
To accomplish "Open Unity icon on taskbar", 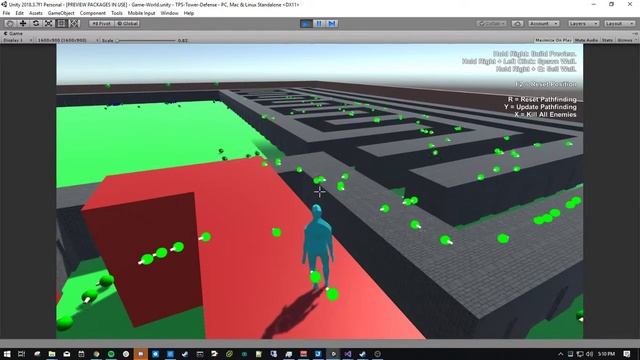I will pyautogui.click(x=333, y=354).
